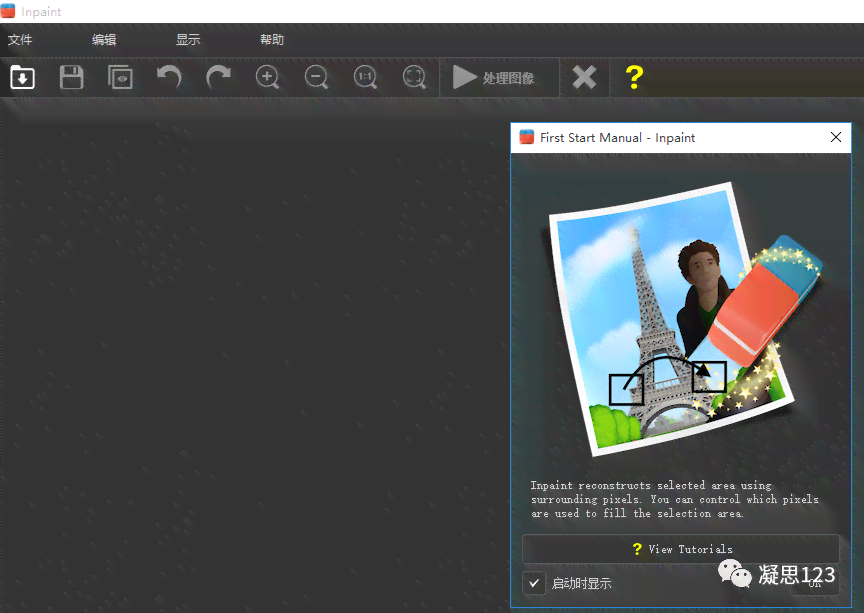Close the First Start Manual dialog
Viewport: 864px width, 613px height.
pyautogui.click(x=836, y=137)
